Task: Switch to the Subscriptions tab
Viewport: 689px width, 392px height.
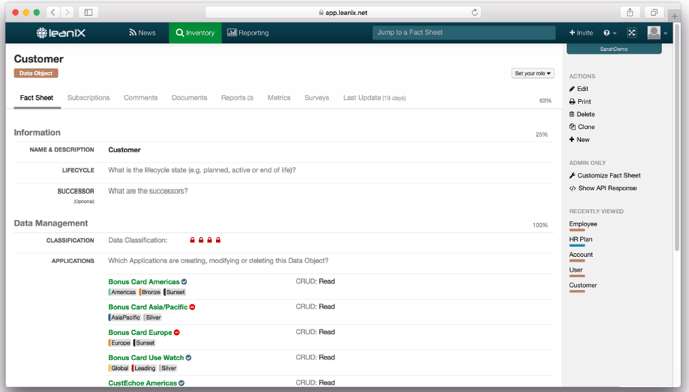Action: coord(88,98)
